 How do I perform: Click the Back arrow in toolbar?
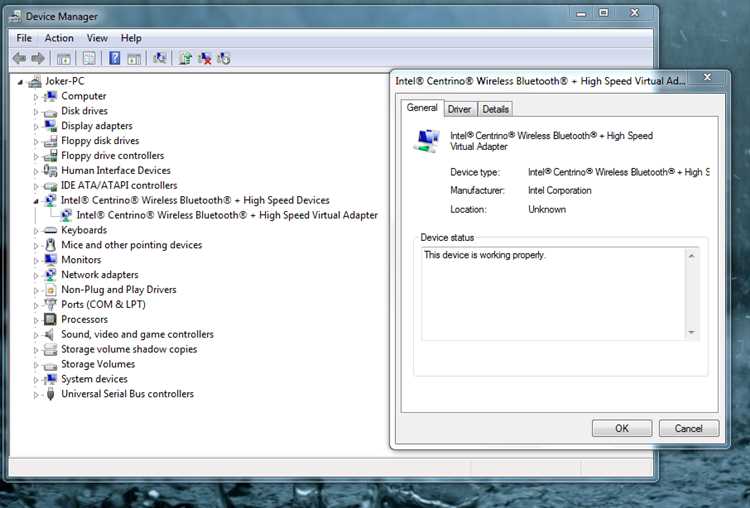[19, 58]
